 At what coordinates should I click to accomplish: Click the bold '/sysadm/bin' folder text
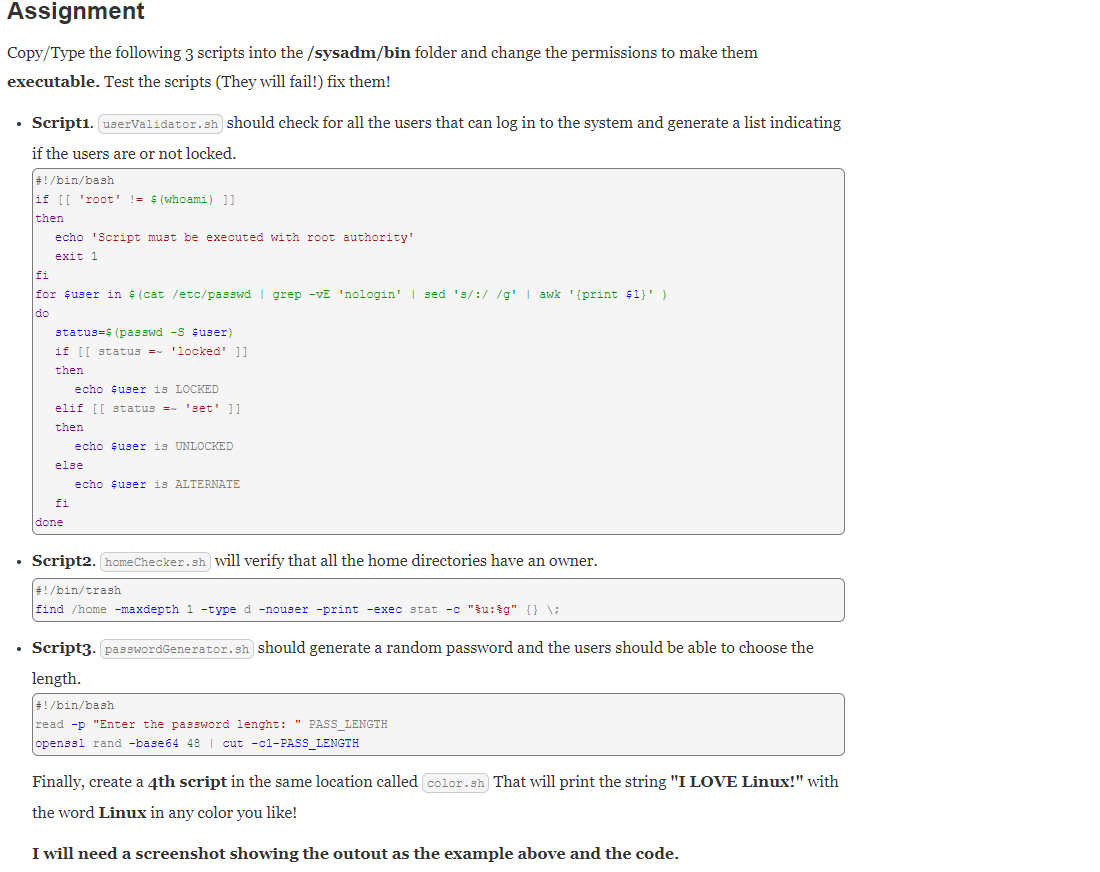[x=358, y=53]
